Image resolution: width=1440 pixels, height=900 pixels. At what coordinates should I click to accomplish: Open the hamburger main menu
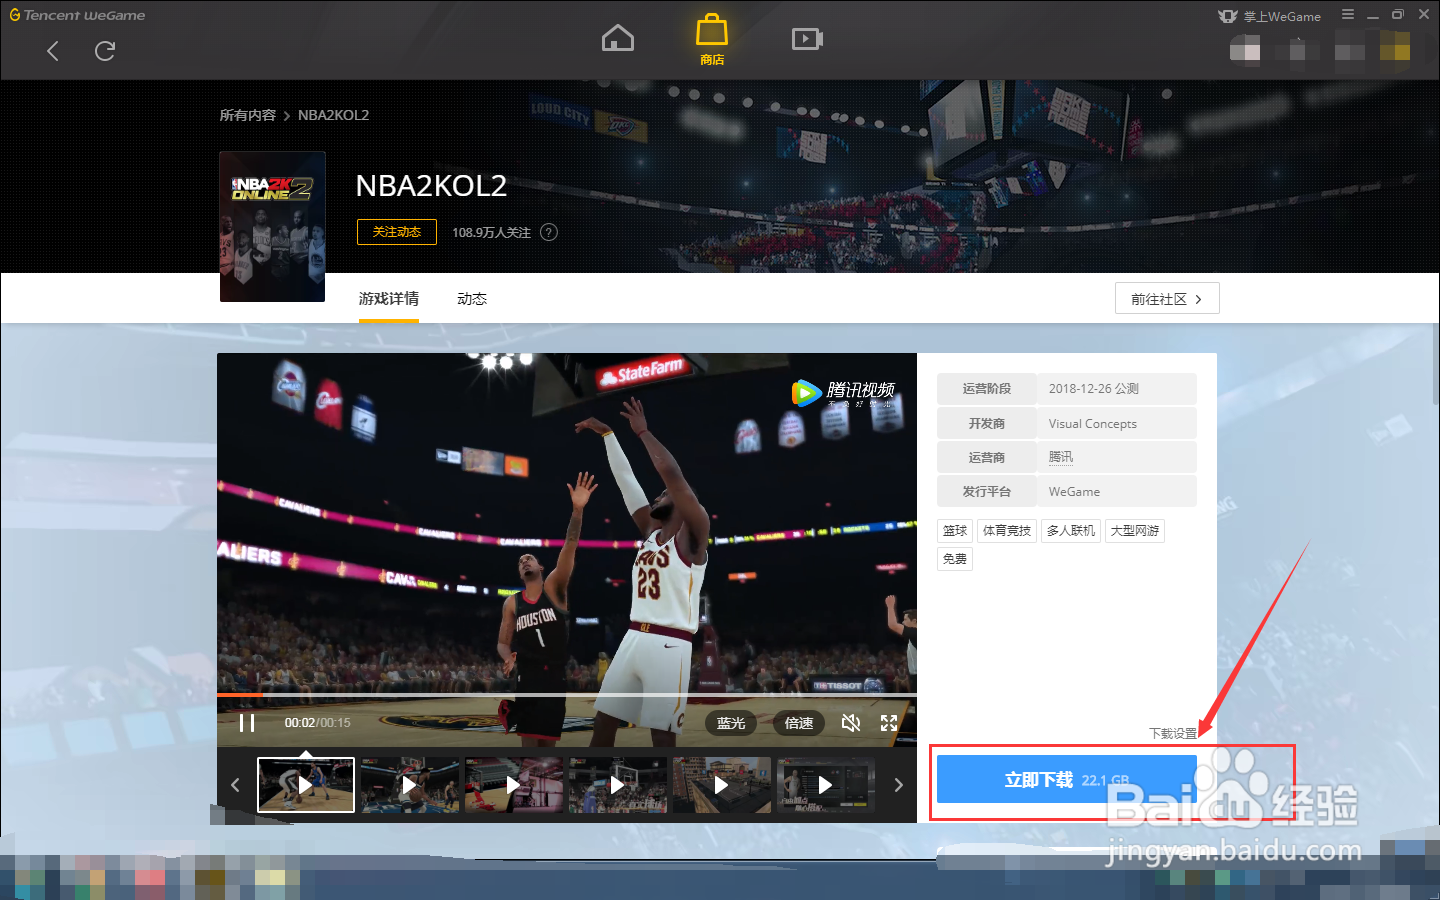[x=1348, y=15]
